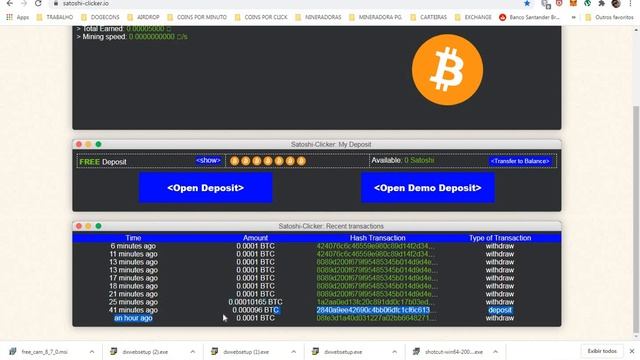Viewport: 640px width, 360px height.
Task: Open the Chrome three-dot menu
Action: pos(630,3)
